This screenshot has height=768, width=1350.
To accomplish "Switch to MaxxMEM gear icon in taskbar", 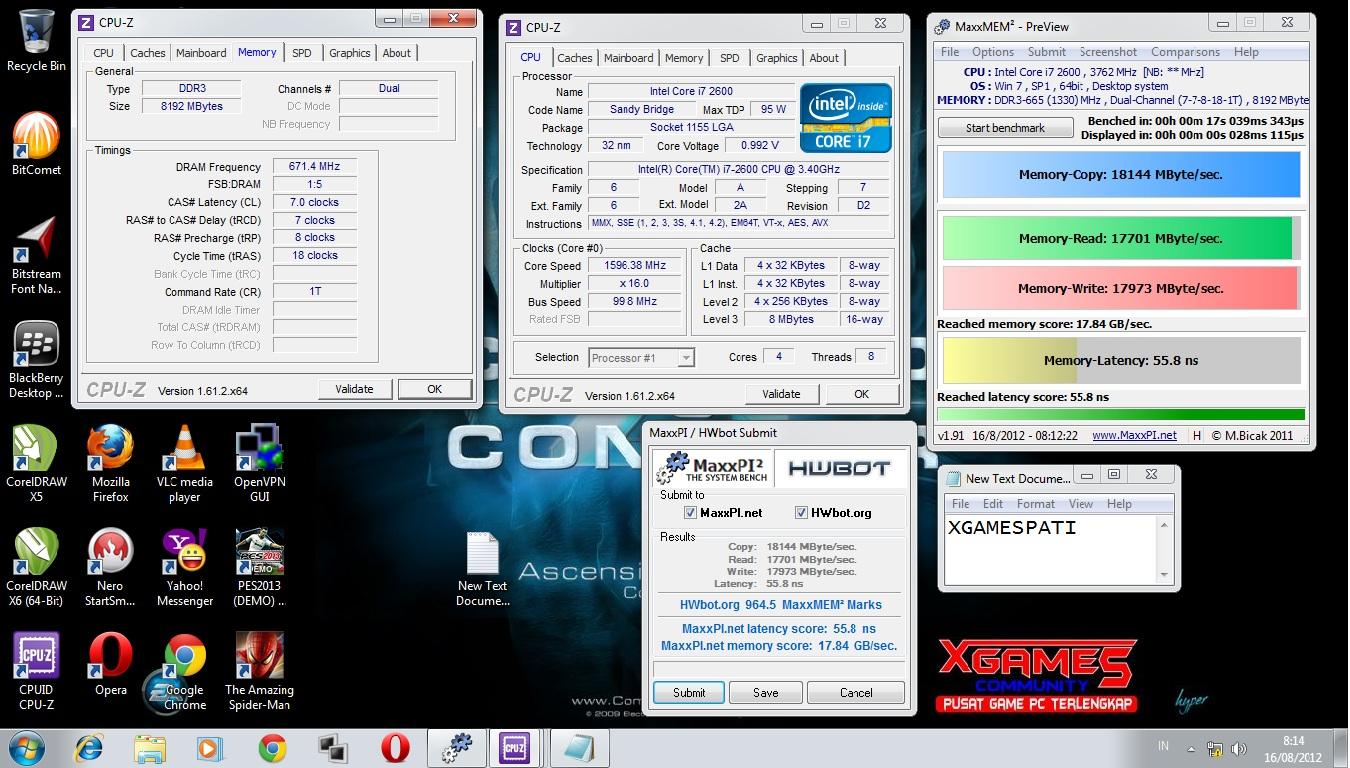I will [457, 748].
